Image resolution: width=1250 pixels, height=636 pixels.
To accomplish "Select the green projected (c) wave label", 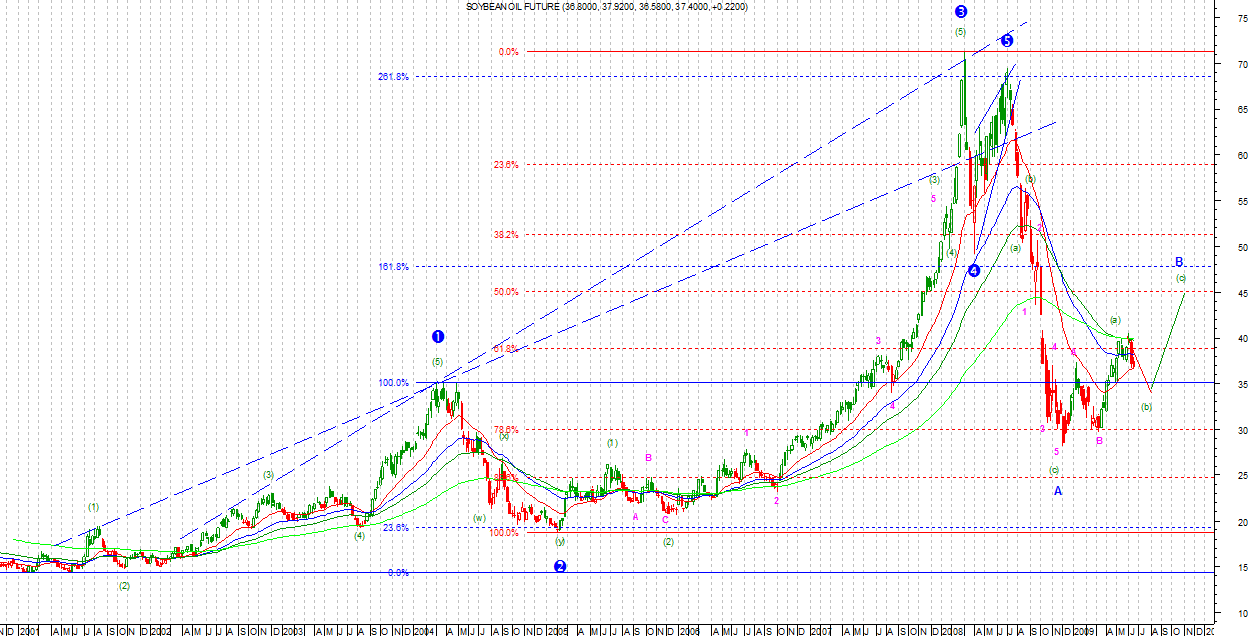I will pyautogui.click(x=1181, y=278).
